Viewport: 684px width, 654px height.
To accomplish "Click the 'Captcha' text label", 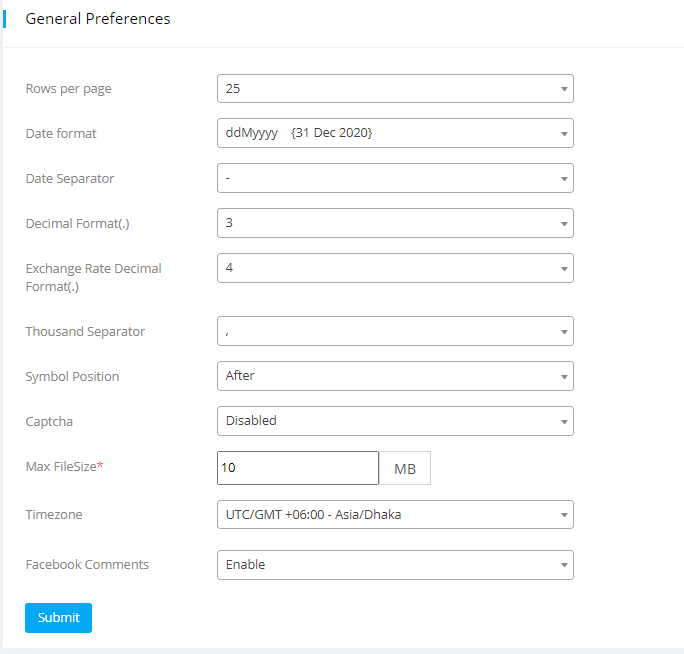I will (x=50, y=422).
